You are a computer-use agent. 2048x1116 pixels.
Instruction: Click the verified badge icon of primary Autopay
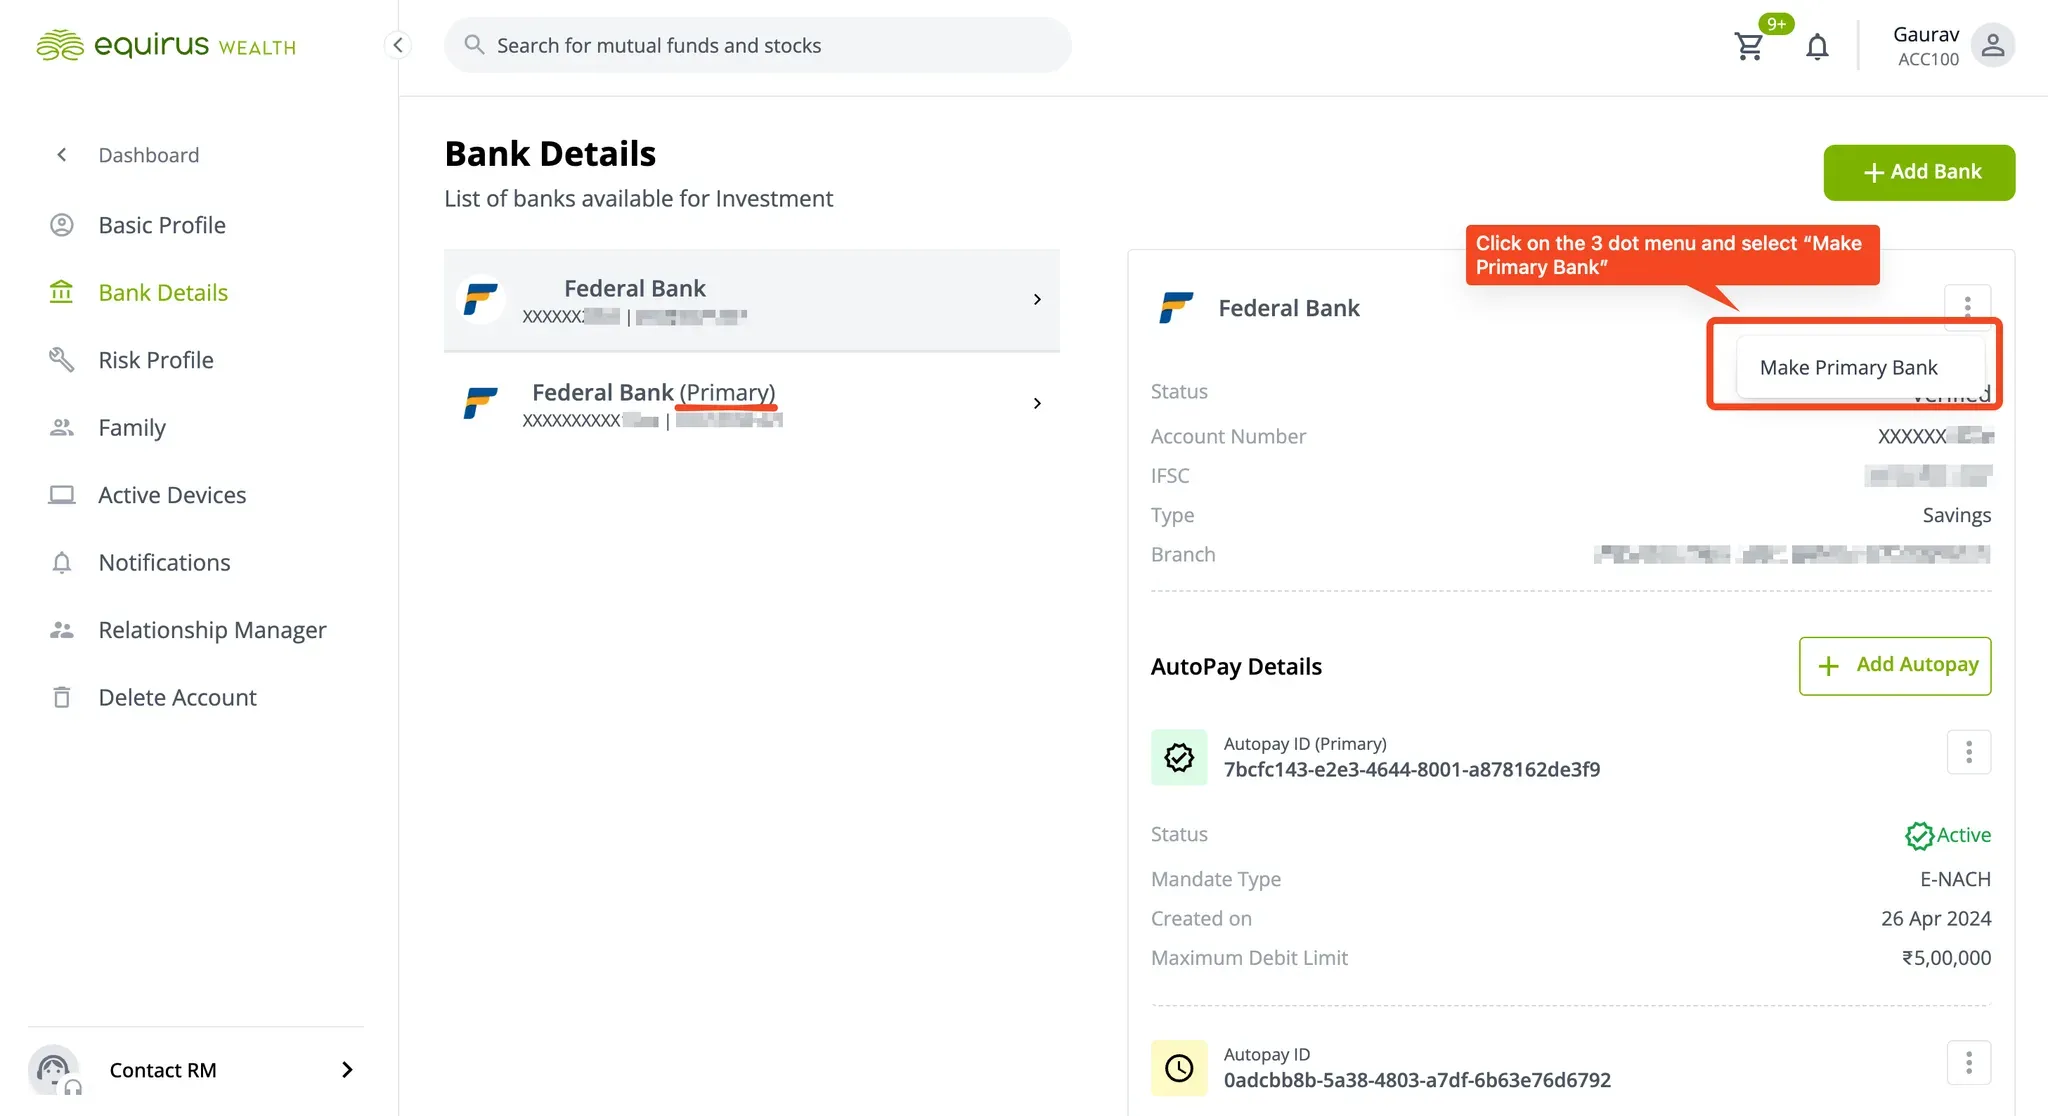click(1179, 757)
